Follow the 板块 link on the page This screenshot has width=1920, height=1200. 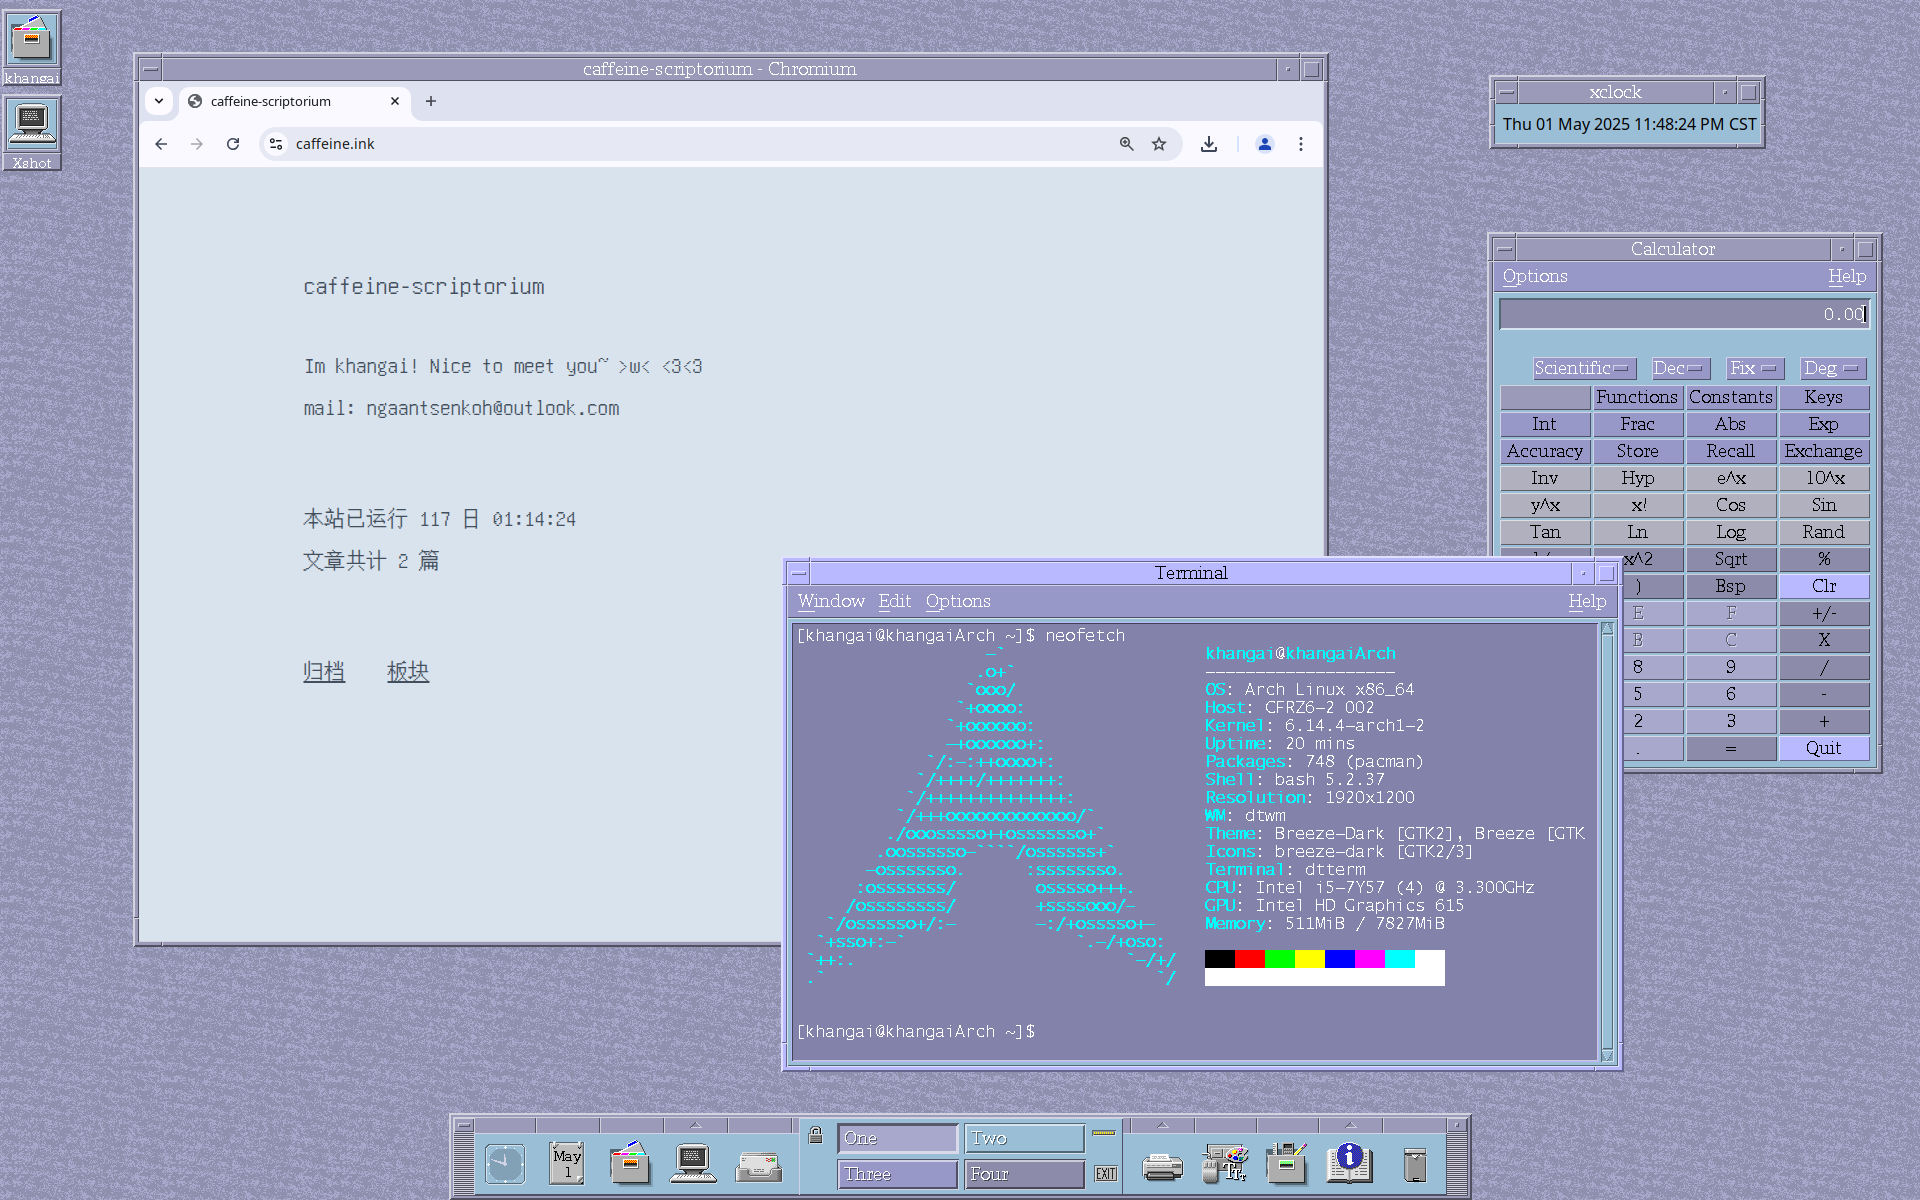point(408,672)
